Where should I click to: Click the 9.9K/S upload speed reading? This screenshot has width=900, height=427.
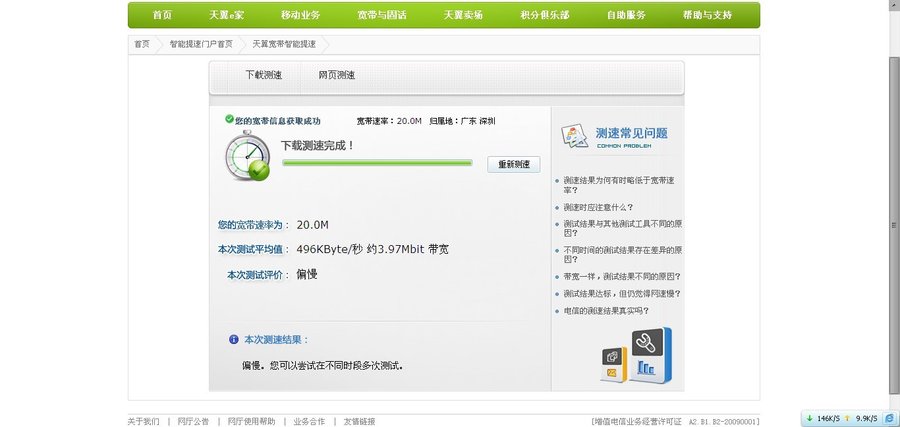pyautogui.click(x=867, y=418)
